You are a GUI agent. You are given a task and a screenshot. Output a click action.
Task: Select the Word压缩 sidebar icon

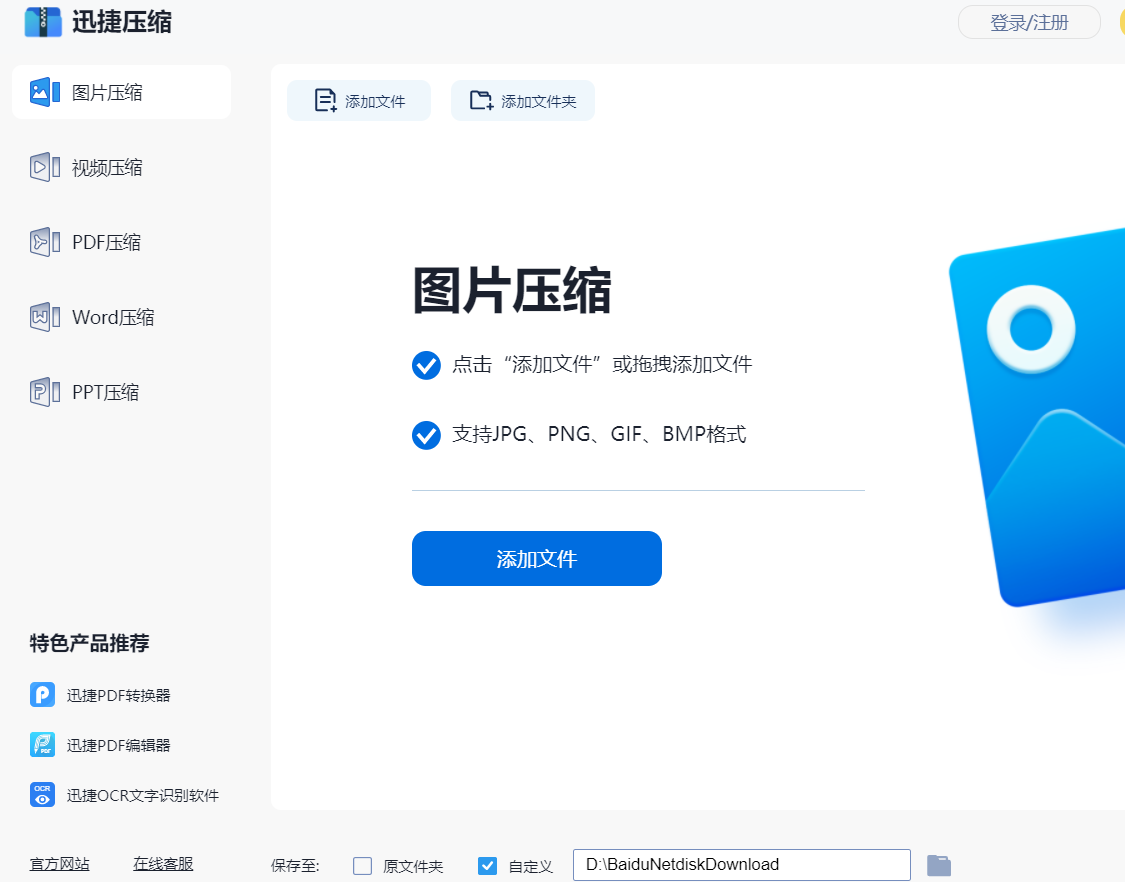click(x=44, y=317)
